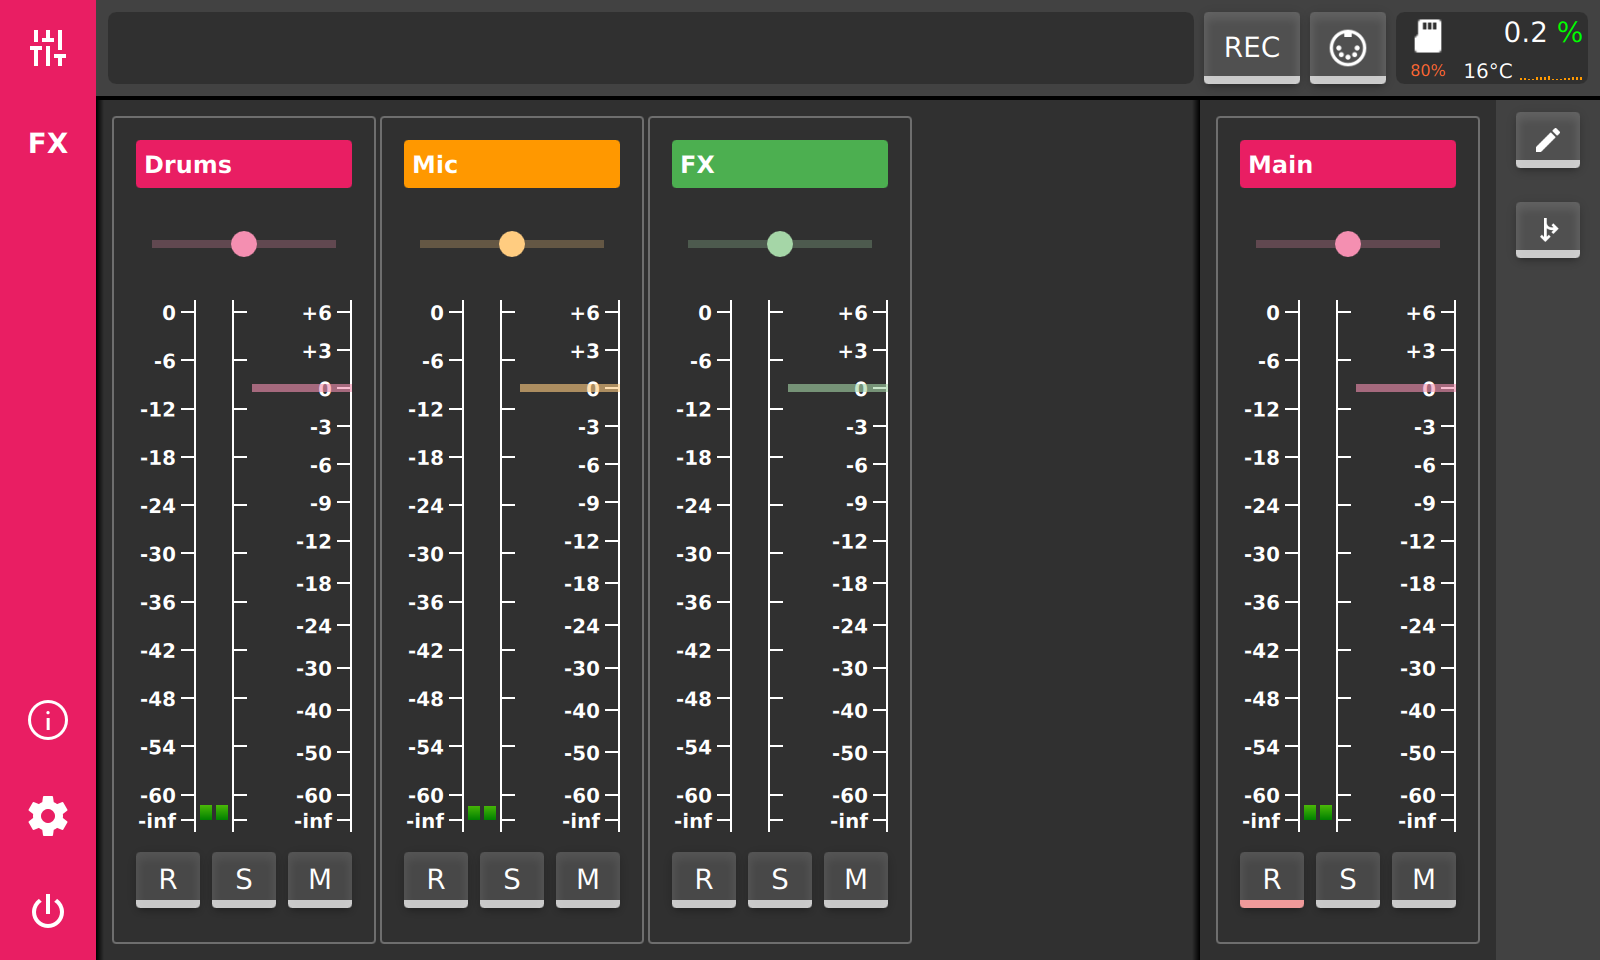Start recording with the REC button

pyautogui.click(x=1252, y=47)
